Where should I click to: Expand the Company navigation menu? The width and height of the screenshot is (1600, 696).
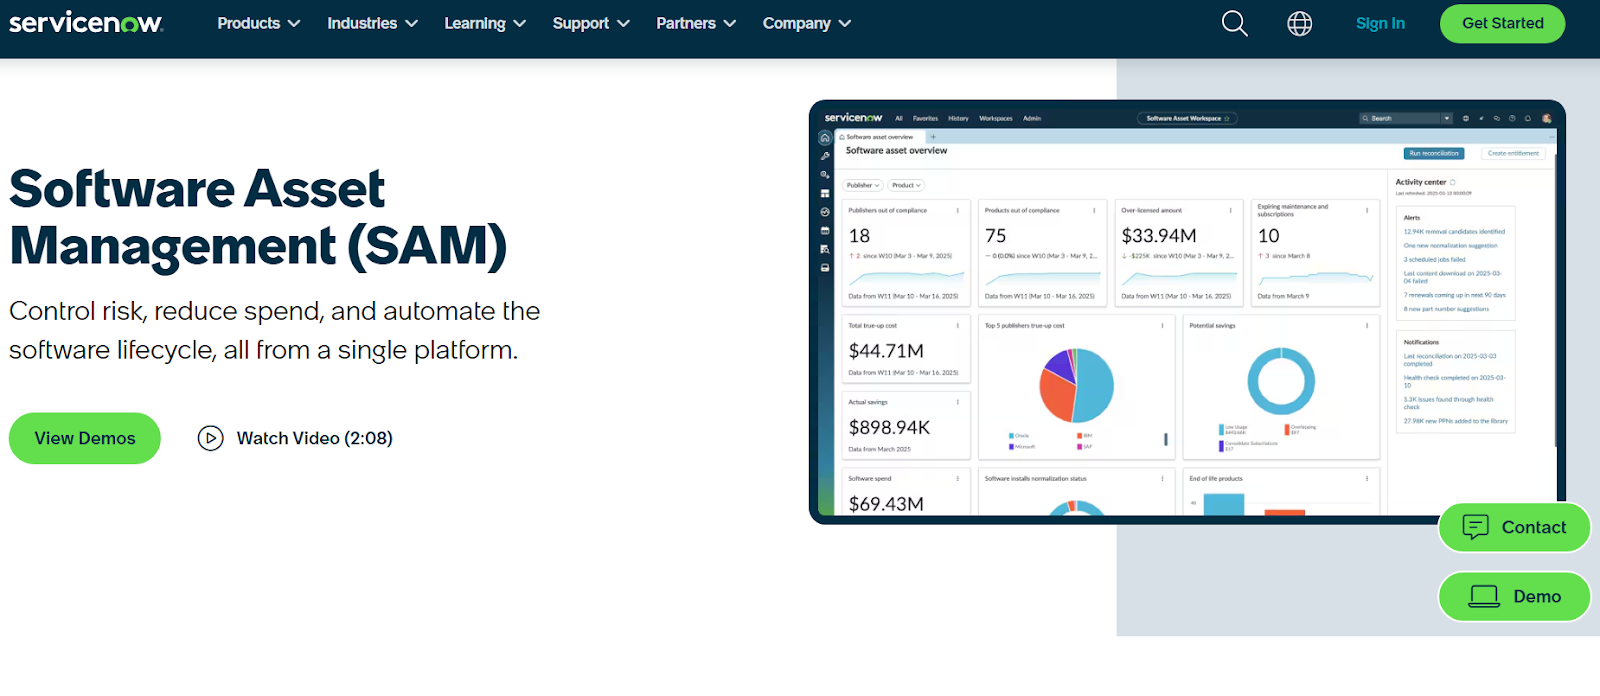(807, 23)
